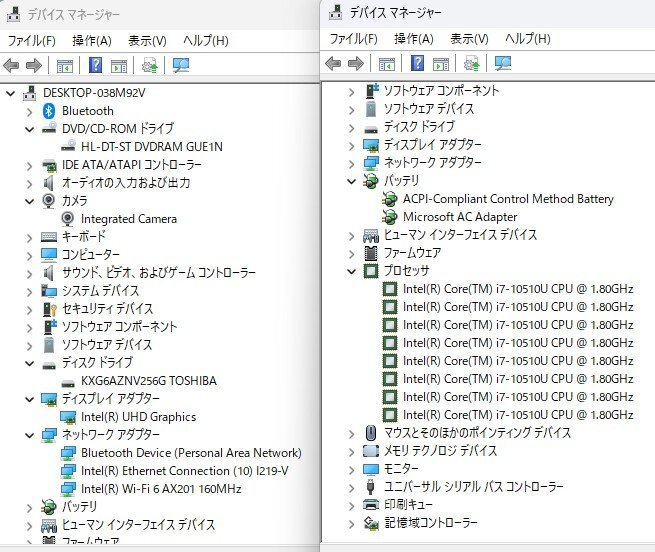Screen dimensions: 655x552
Task: Select ヒューマン インターフェイス デバイス in right window
Action: [460, 235]
